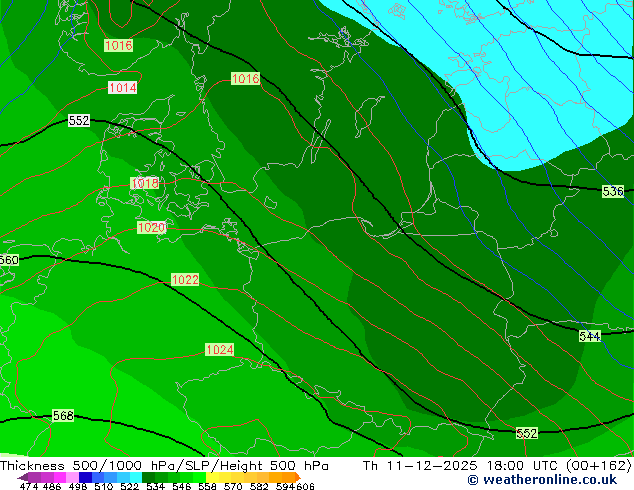The height and width of the screenshot is (490, 634).
Task: Select the 544 height contour label
Action: (590, 336)
